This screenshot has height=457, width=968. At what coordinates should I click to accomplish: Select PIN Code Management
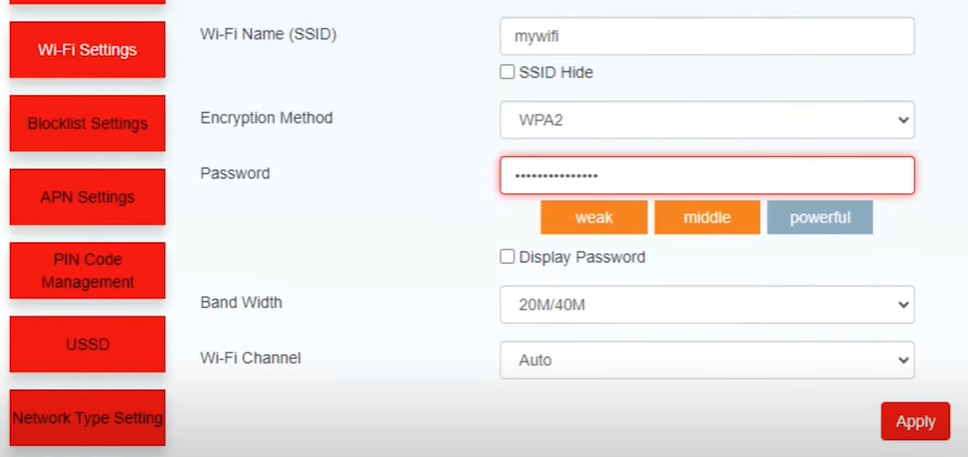pos(87,270)
